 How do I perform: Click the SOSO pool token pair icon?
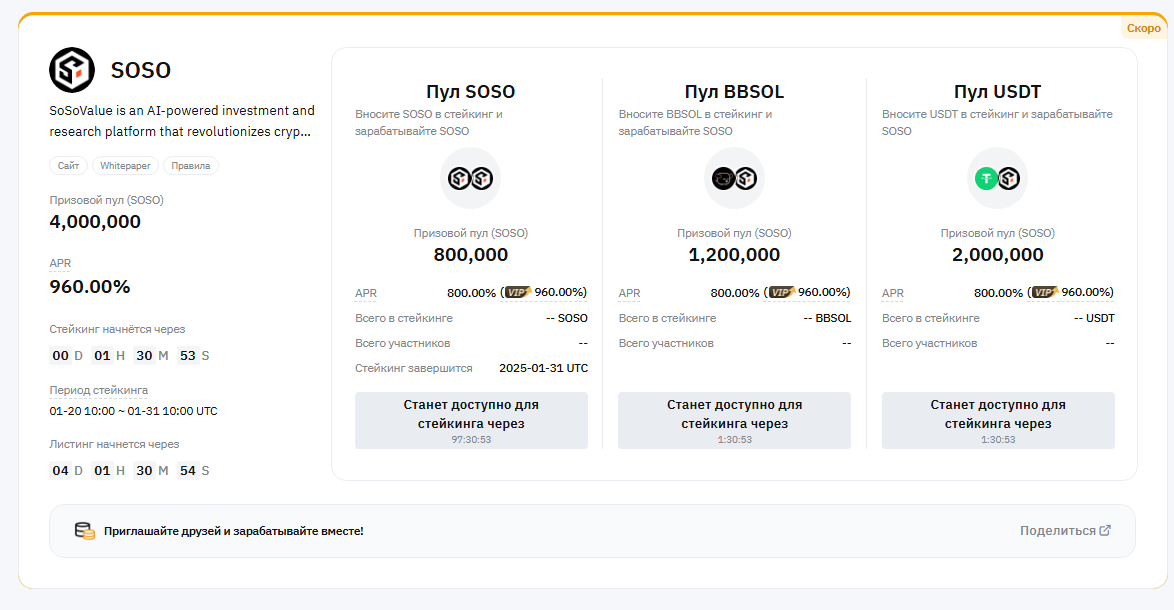pos(470,178)
